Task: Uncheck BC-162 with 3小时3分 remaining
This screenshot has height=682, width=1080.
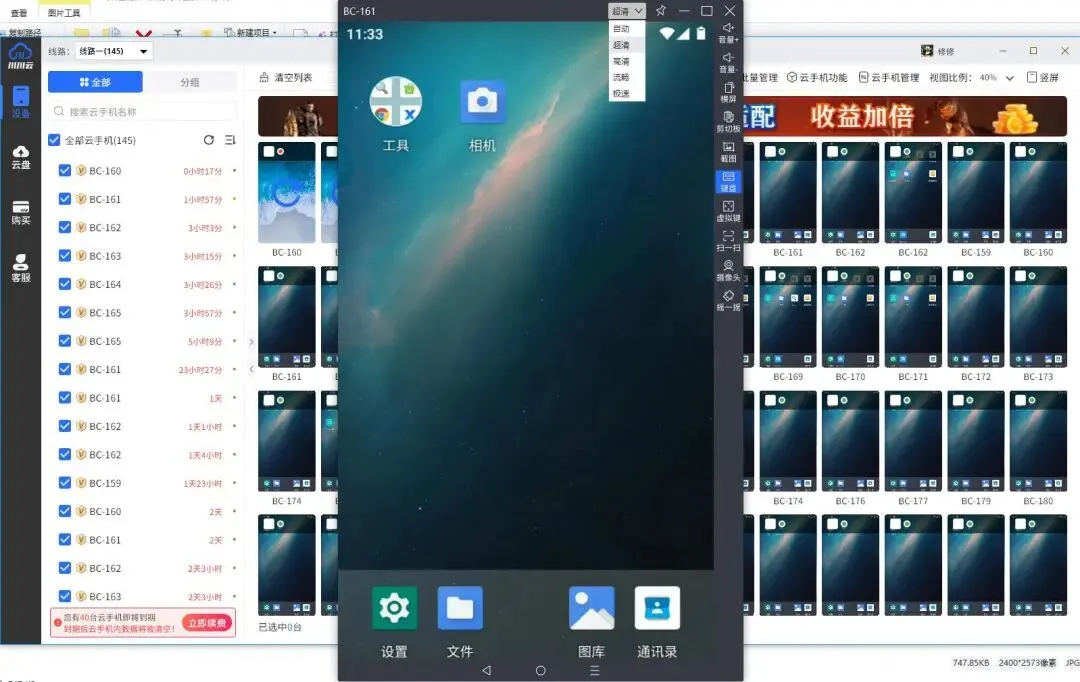Action: (x=65, y=227)
